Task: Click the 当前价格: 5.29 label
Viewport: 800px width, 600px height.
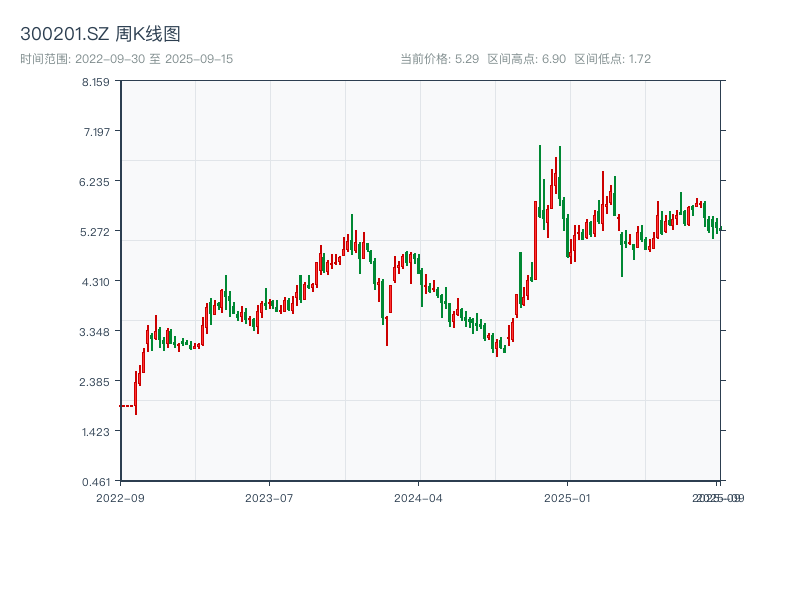Action: click(x=439, y=59)
